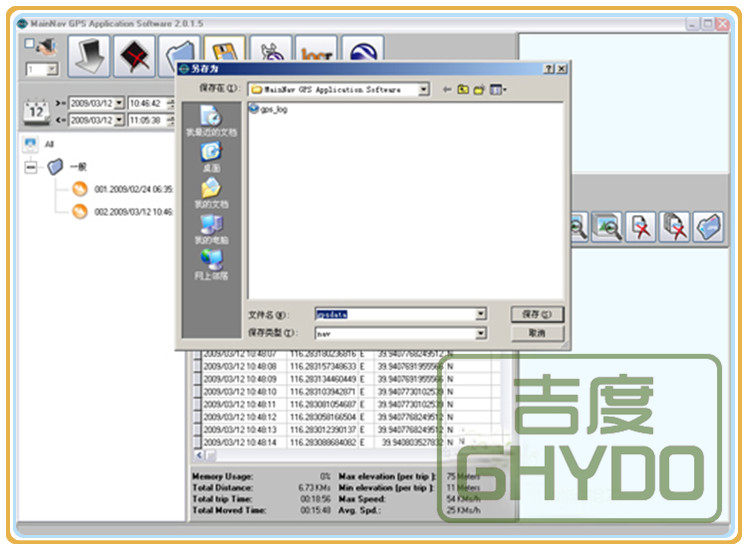
Task: Click the Google Earth globe toolbar icon
Action: tap(363, 48)
